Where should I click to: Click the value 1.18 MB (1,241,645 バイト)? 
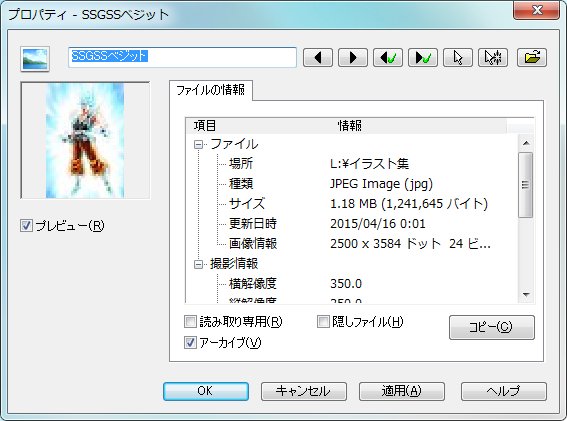tap(409, 204)
